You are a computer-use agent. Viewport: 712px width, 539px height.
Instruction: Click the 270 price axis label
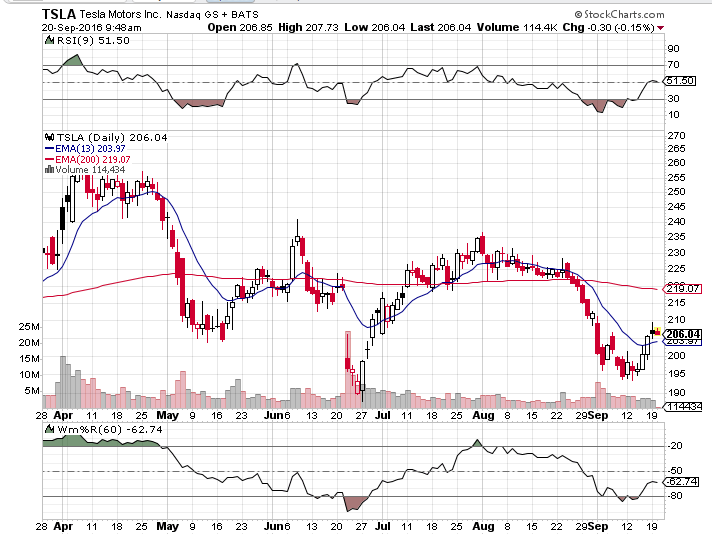pos(676,136)
